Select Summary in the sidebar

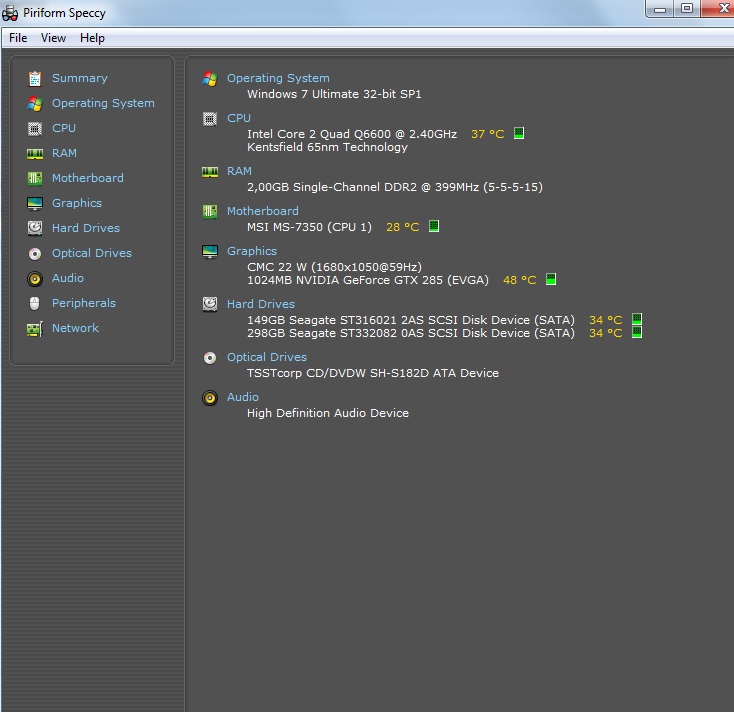[80, 78]
